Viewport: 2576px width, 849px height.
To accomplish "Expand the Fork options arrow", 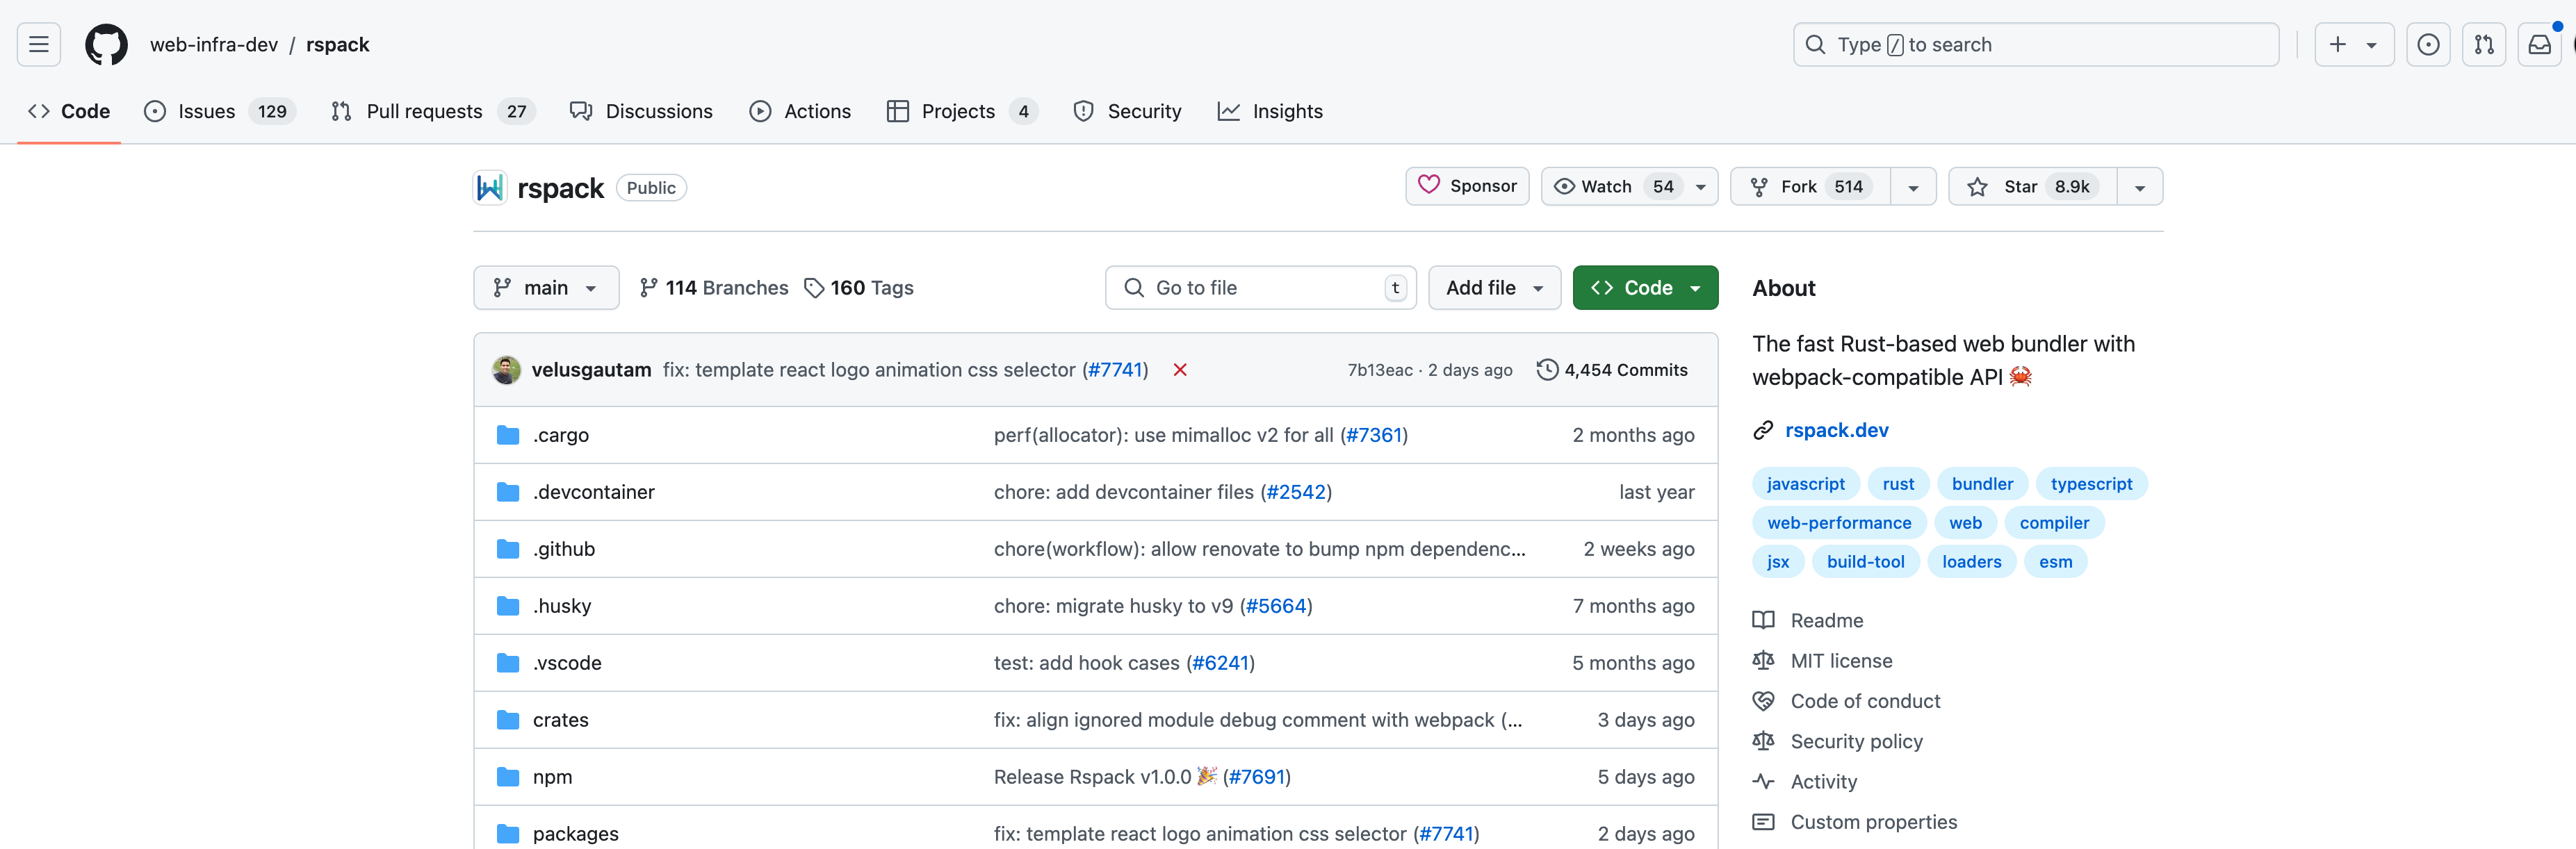I will click(x=1913, y=187).
